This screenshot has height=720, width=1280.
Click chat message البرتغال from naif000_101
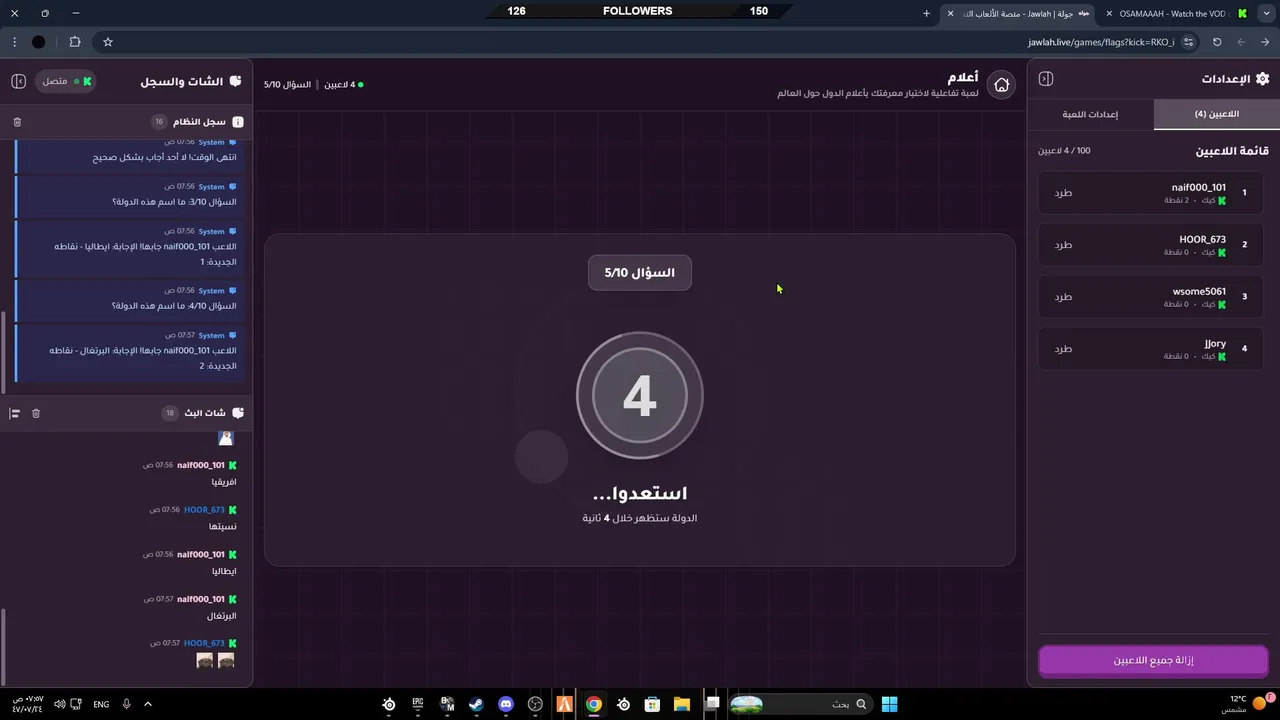tap(224, 617)
